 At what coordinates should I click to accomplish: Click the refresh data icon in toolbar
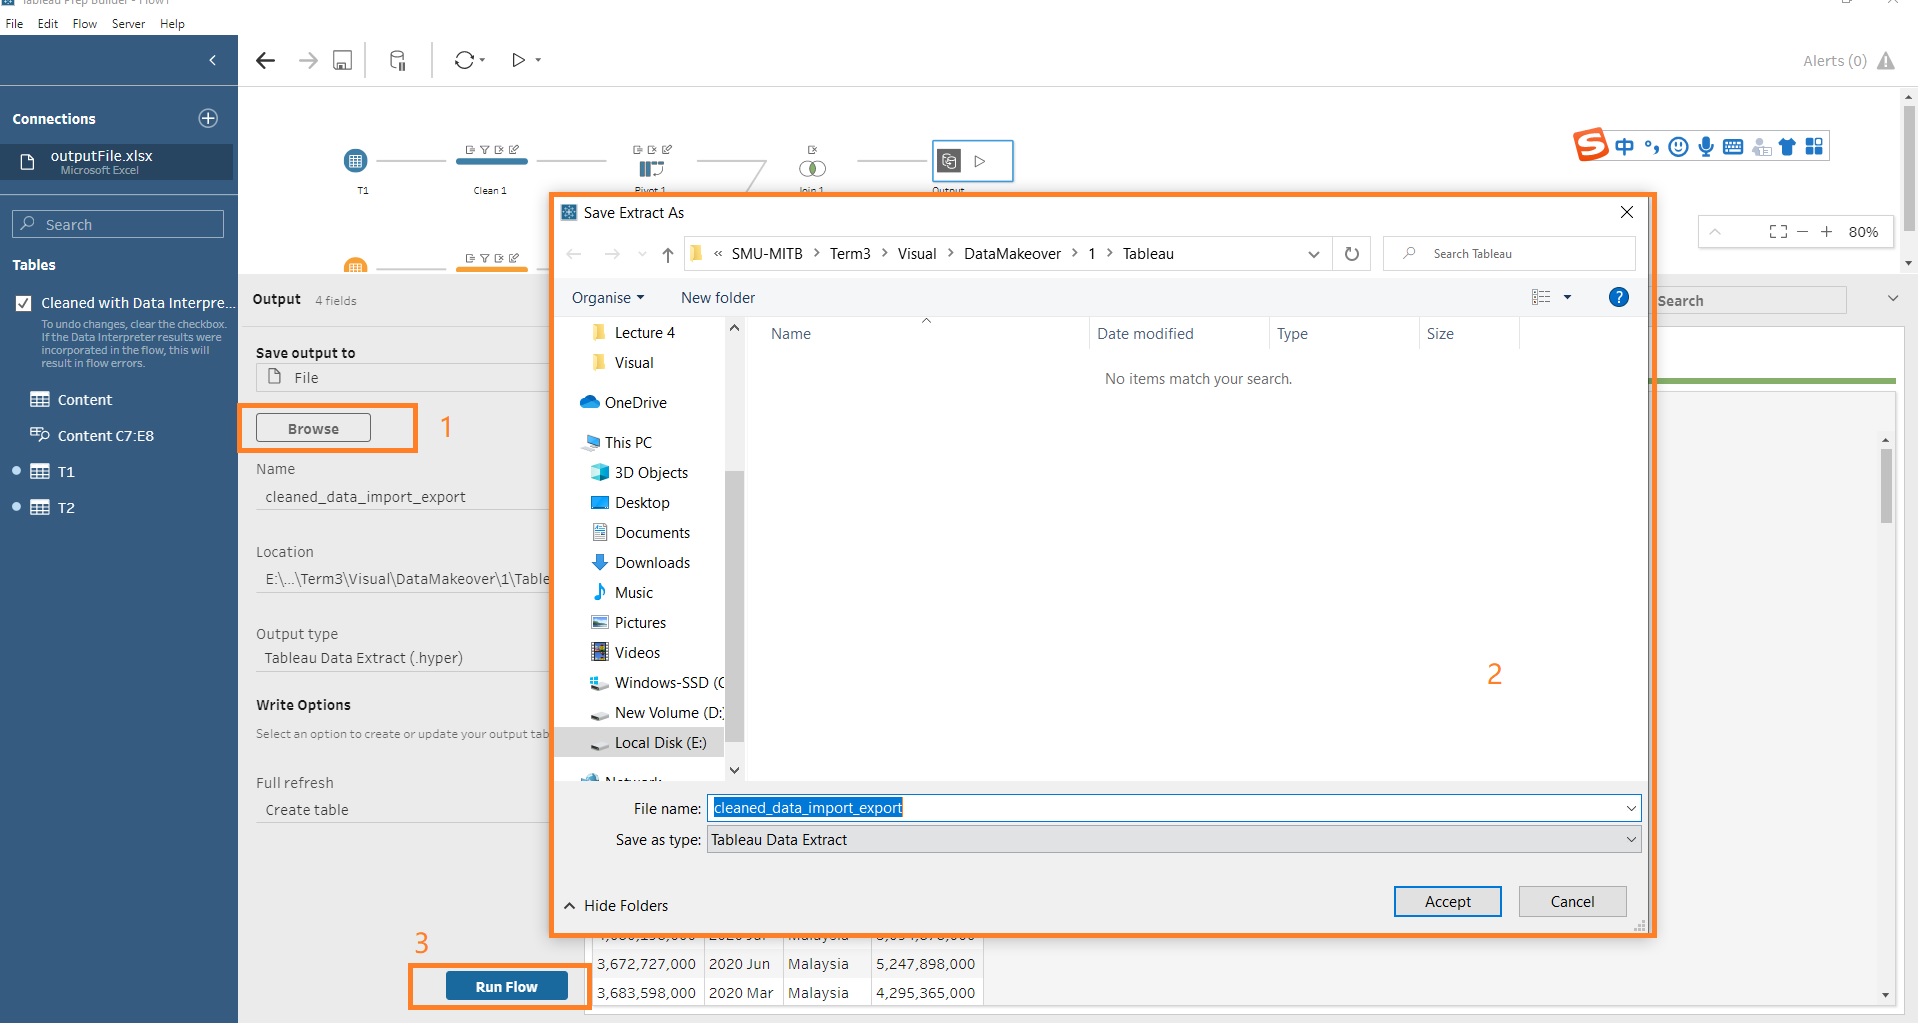(x=464, y=60)
